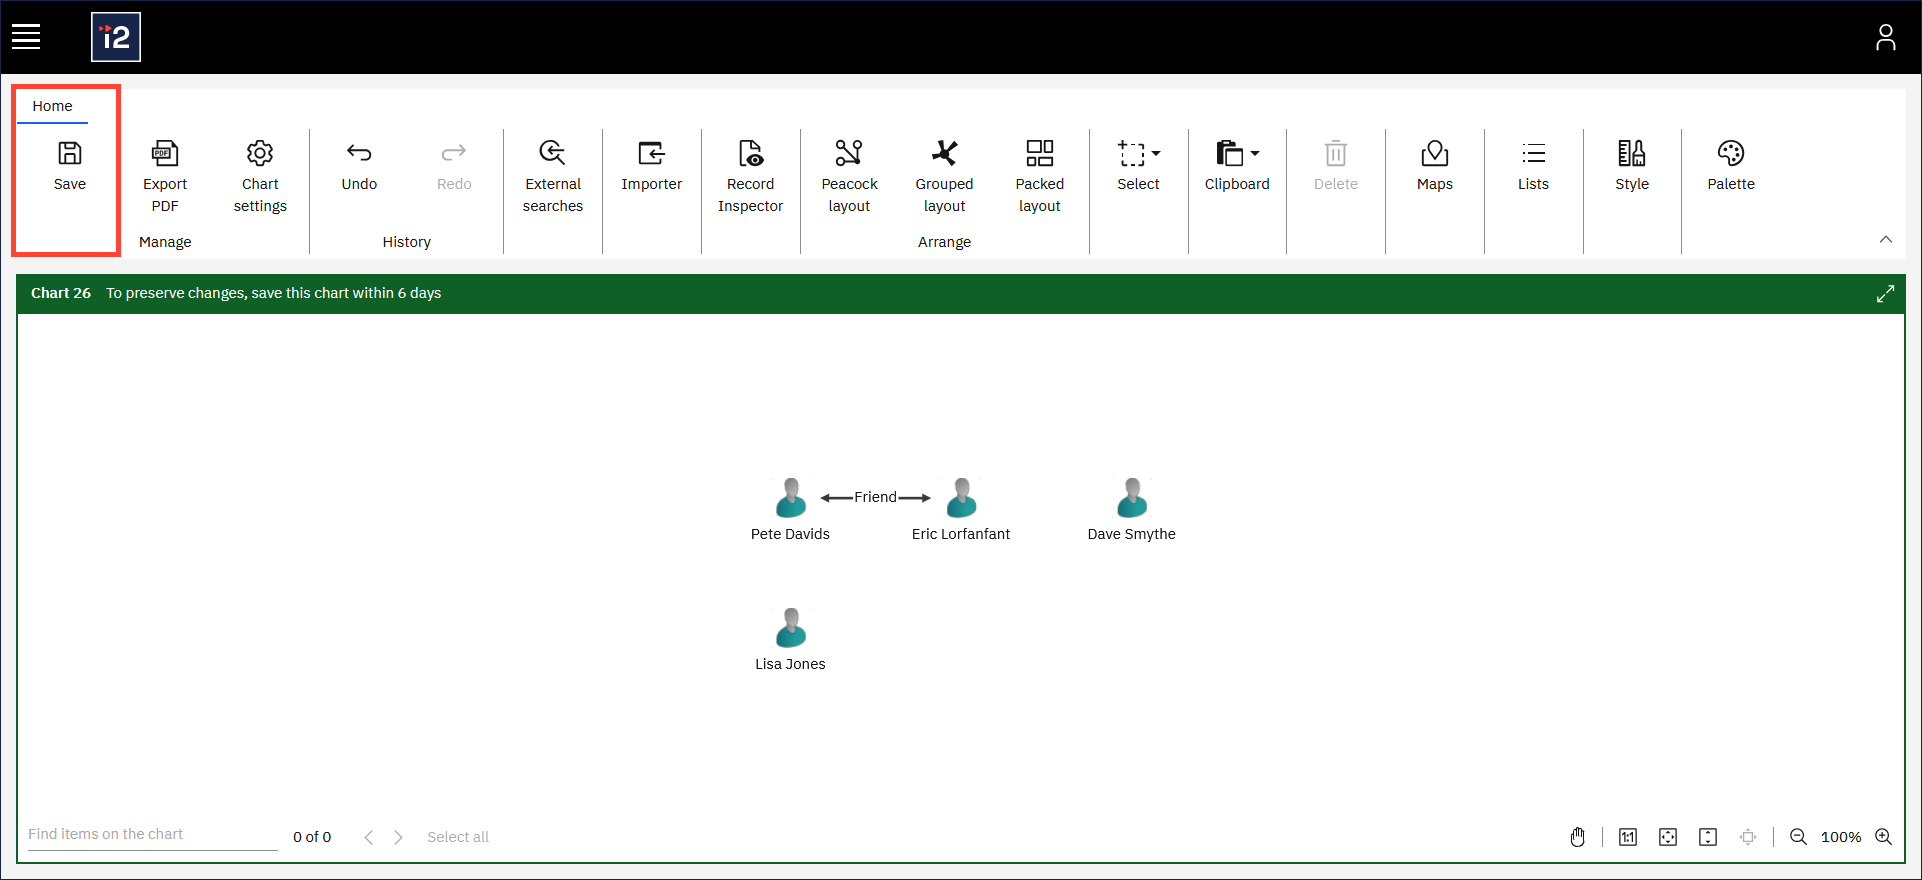
Task: Toggle the pan hand tool
Action: 1577,837
